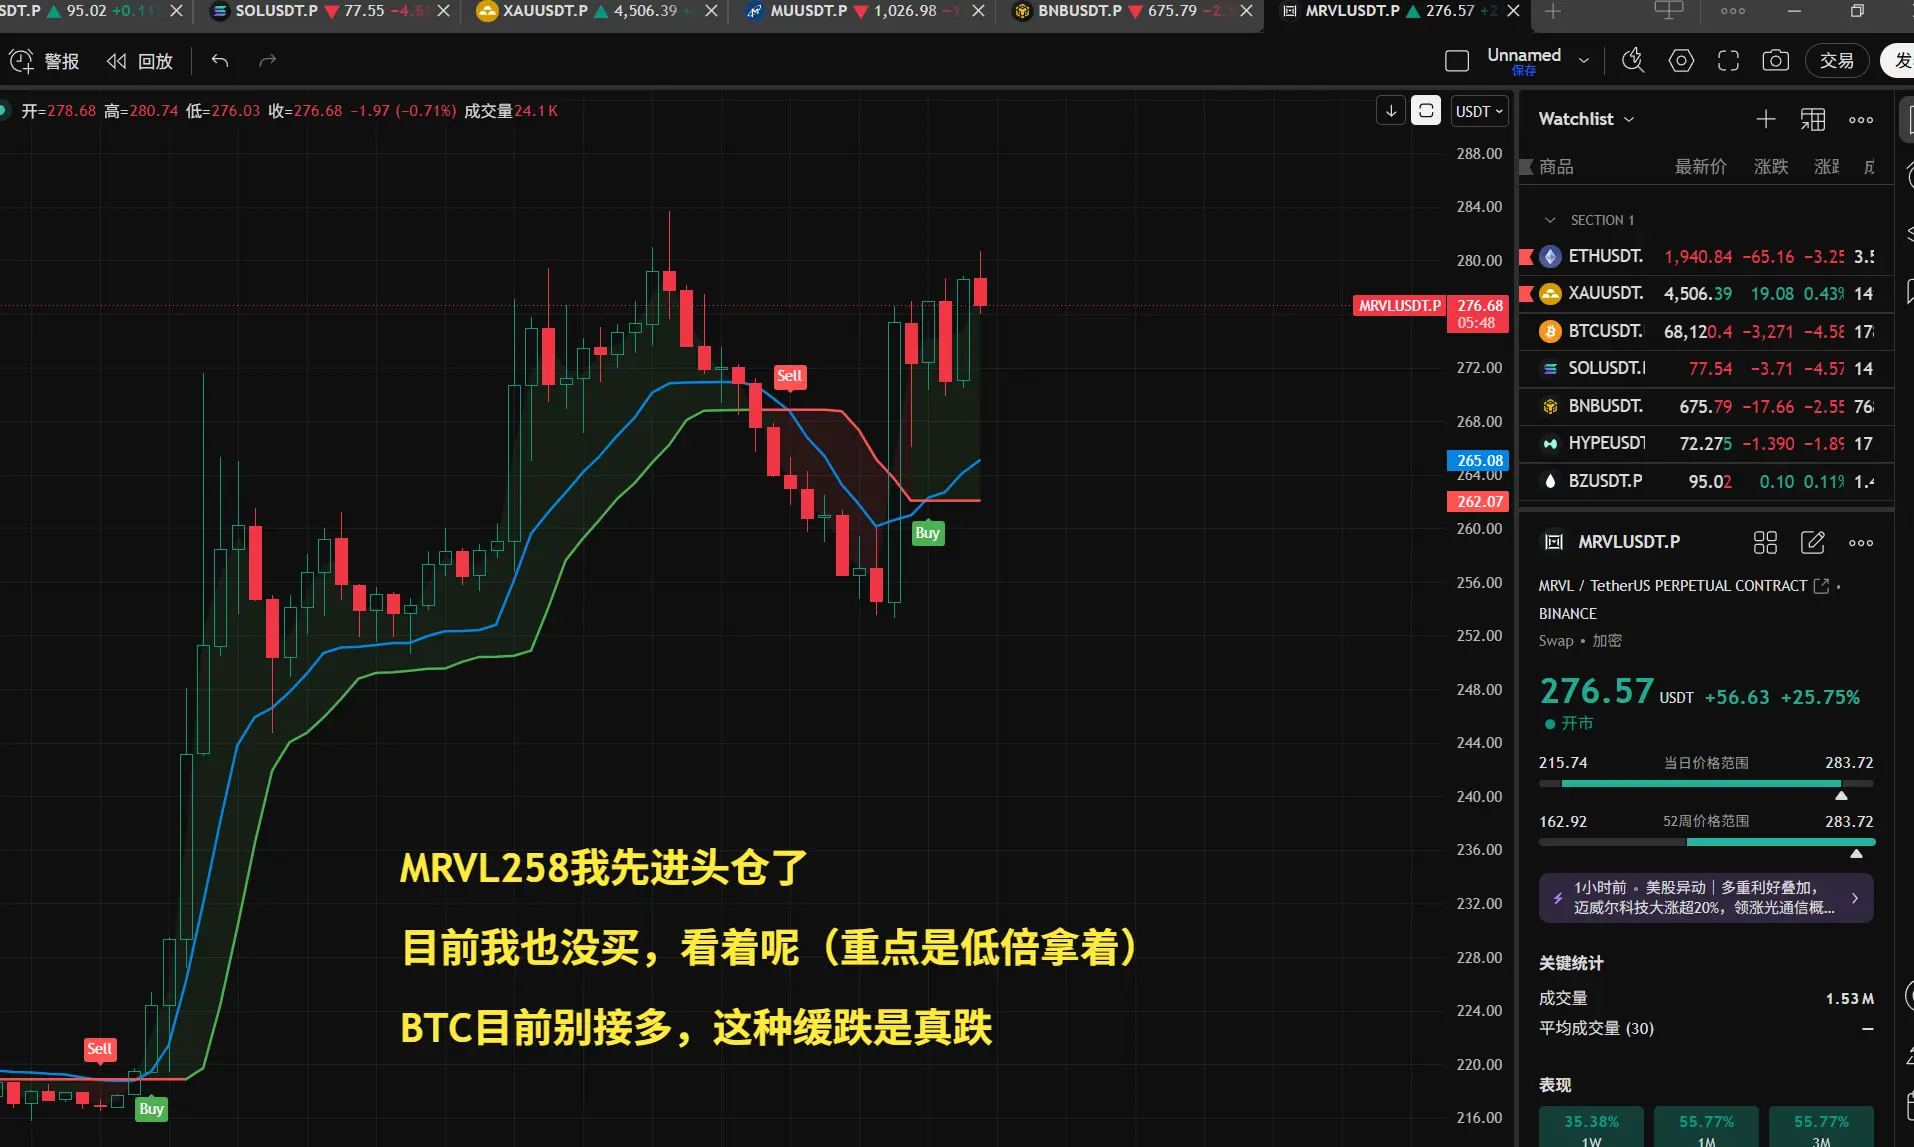Open a new tab with the plus icon

1552,12
